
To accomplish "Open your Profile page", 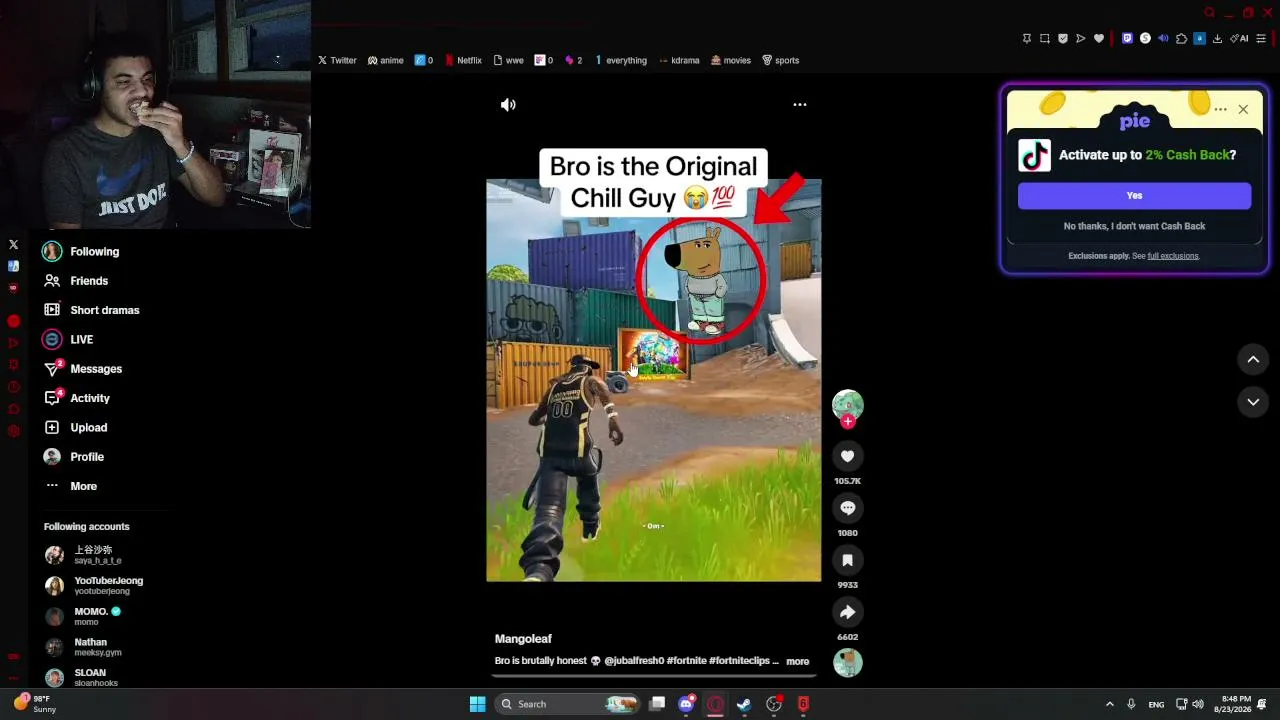I will (73, 457).
